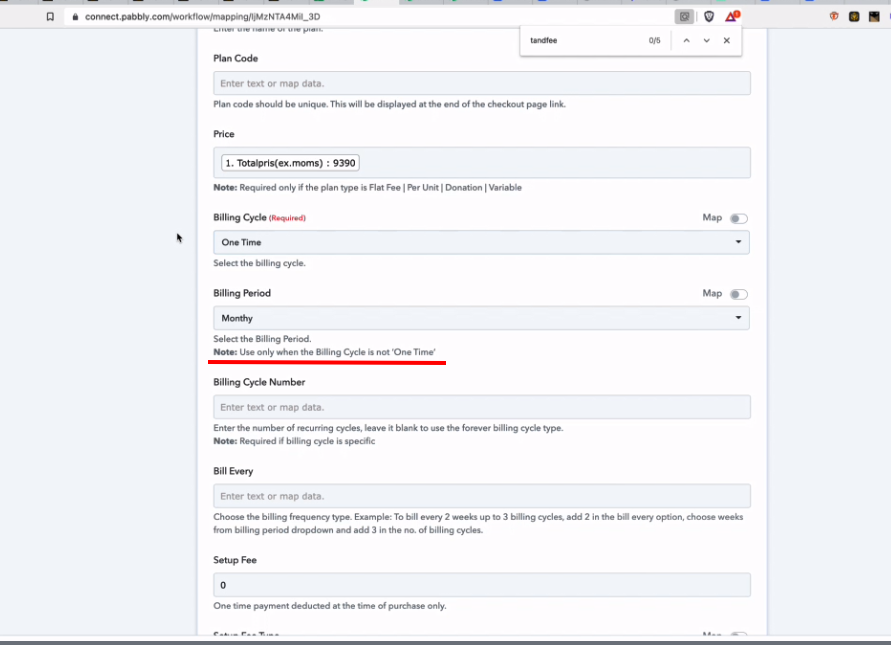The height and width of the screenshot is (645, 891).
Task: Open the Brave Rewards triangle icon
Action: [732, 17]
